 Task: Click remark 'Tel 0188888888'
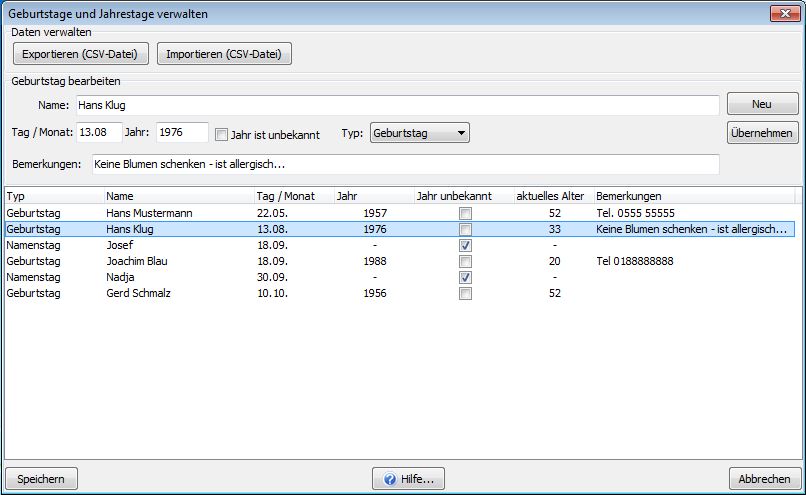click(635, 261)
